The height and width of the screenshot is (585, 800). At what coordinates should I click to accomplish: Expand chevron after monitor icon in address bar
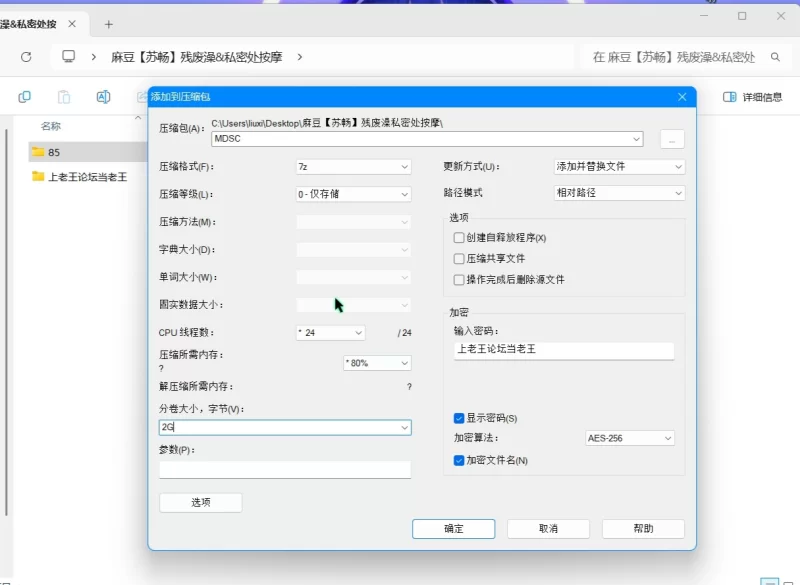(93, 57)
